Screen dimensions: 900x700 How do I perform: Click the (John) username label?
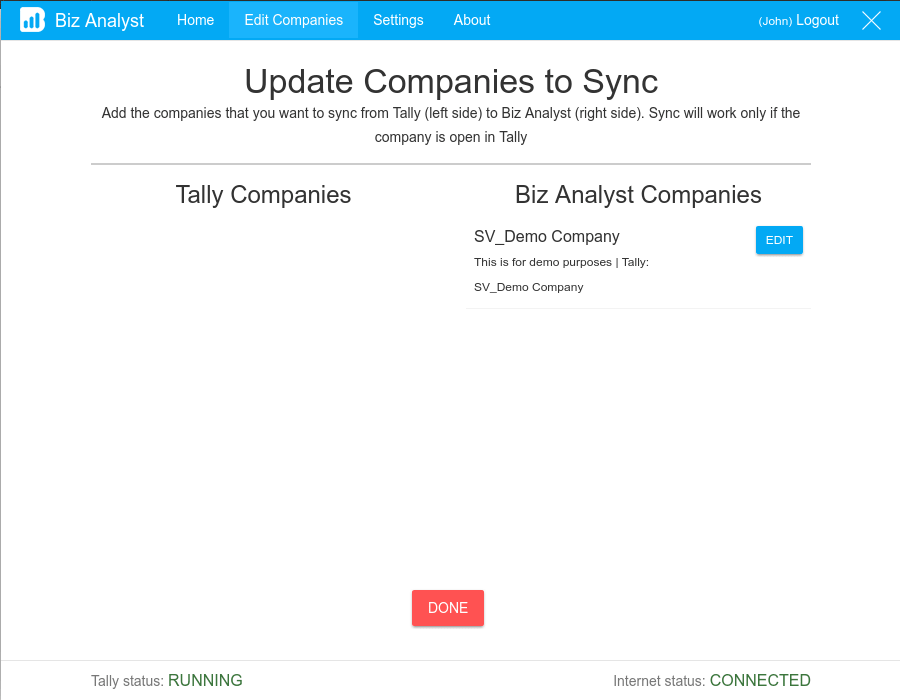click(x=775, y=21)
